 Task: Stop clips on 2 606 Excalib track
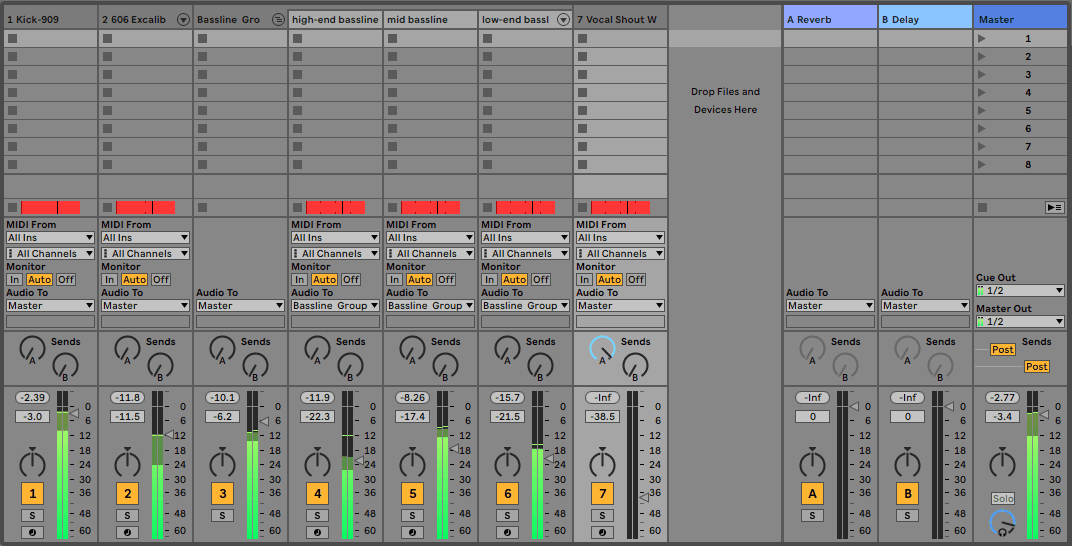(107, 207)
